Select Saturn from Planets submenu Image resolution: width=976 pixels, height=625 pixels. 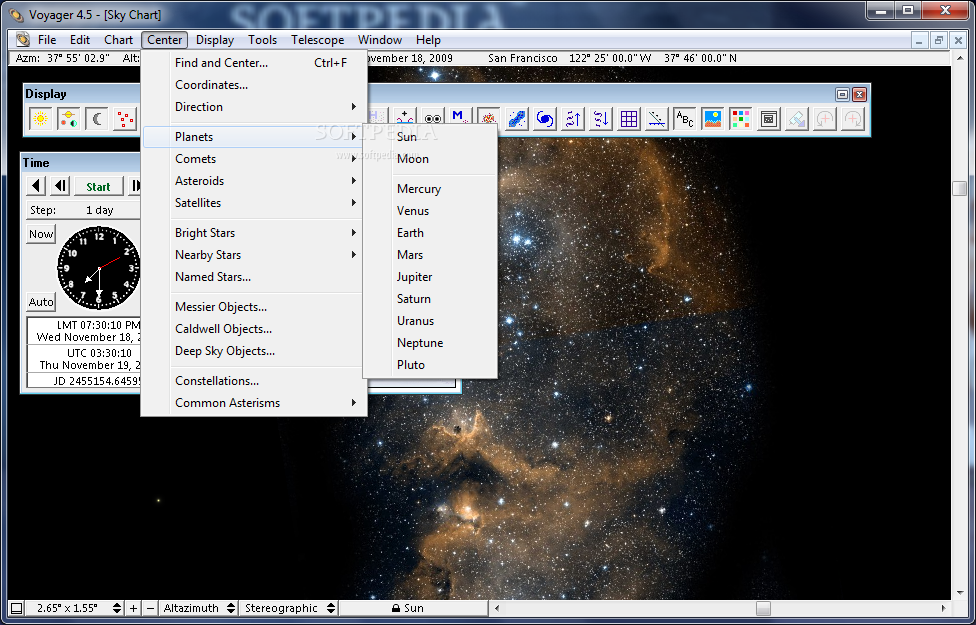click(430, 299)
